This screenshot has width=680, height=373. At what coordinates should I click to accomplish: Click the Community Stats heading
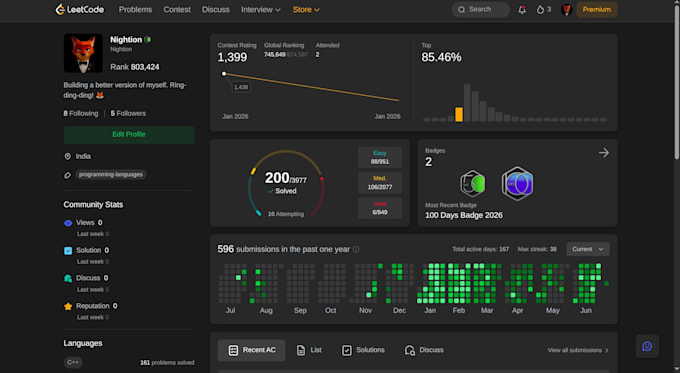[x=93, y=205]
